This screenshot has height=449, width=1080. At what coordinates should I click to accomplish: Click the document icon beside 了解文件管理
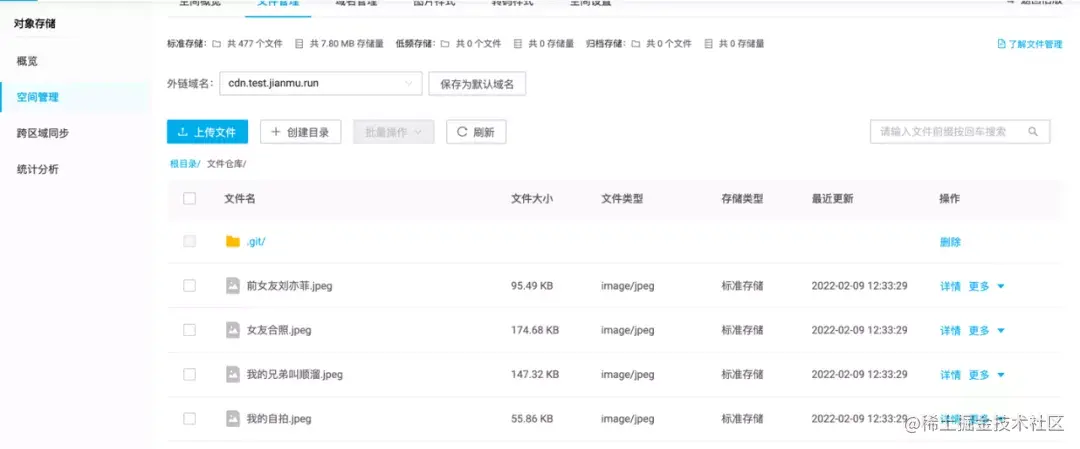click(1001, 44)
